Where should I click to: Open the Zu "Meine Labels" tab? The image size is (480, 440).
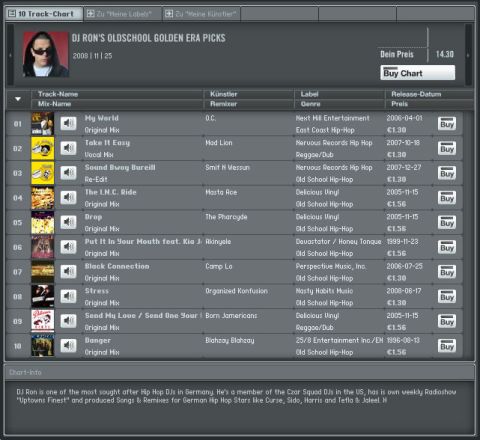[123, 14]
